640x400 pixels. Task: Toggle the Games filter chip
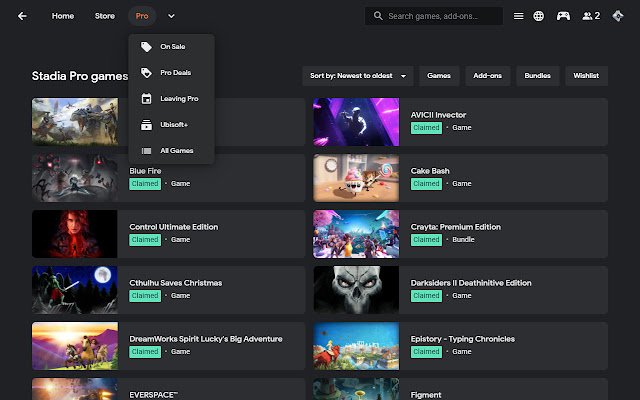point(439,76)
